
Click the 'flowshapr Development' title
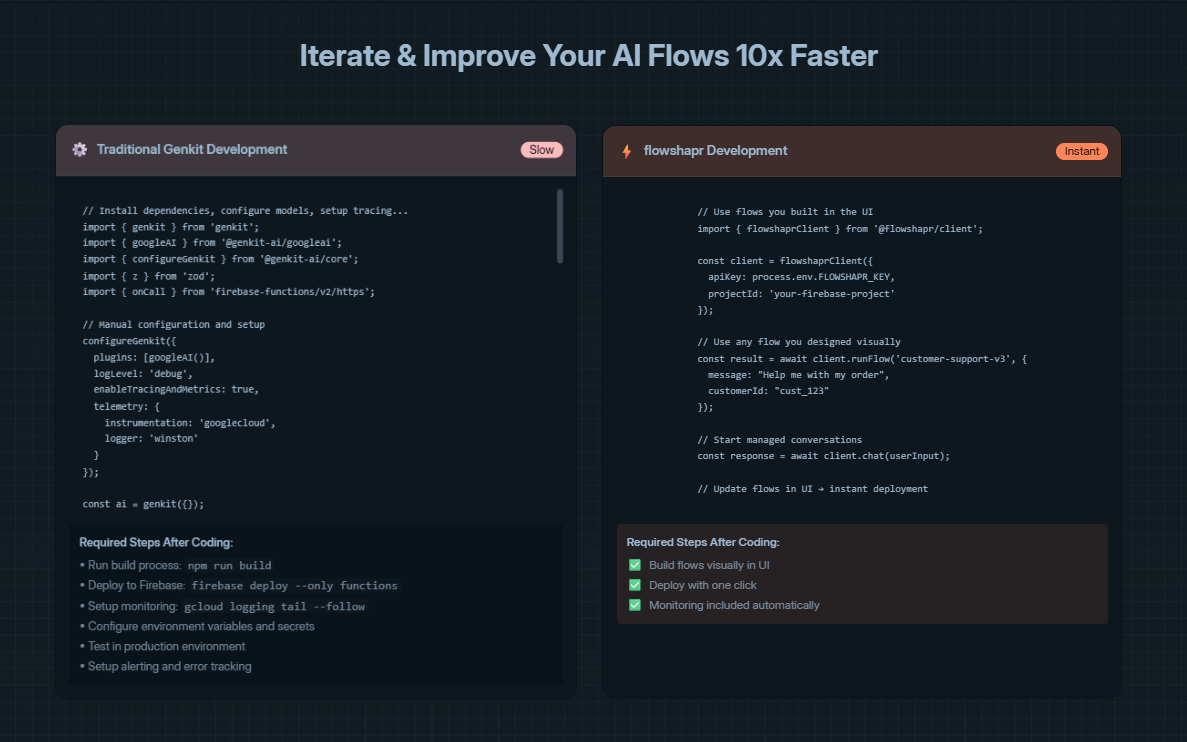pos(715,151)
